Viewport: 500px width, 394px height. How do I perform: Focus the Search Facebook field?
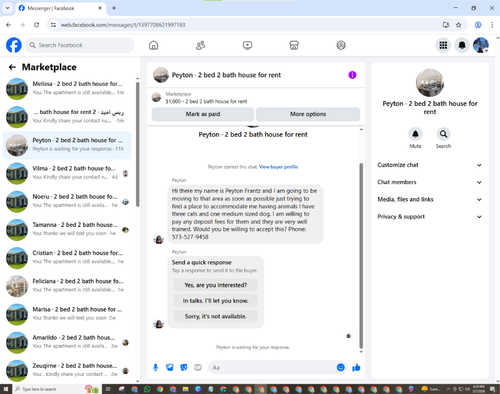tap(80, 45)
